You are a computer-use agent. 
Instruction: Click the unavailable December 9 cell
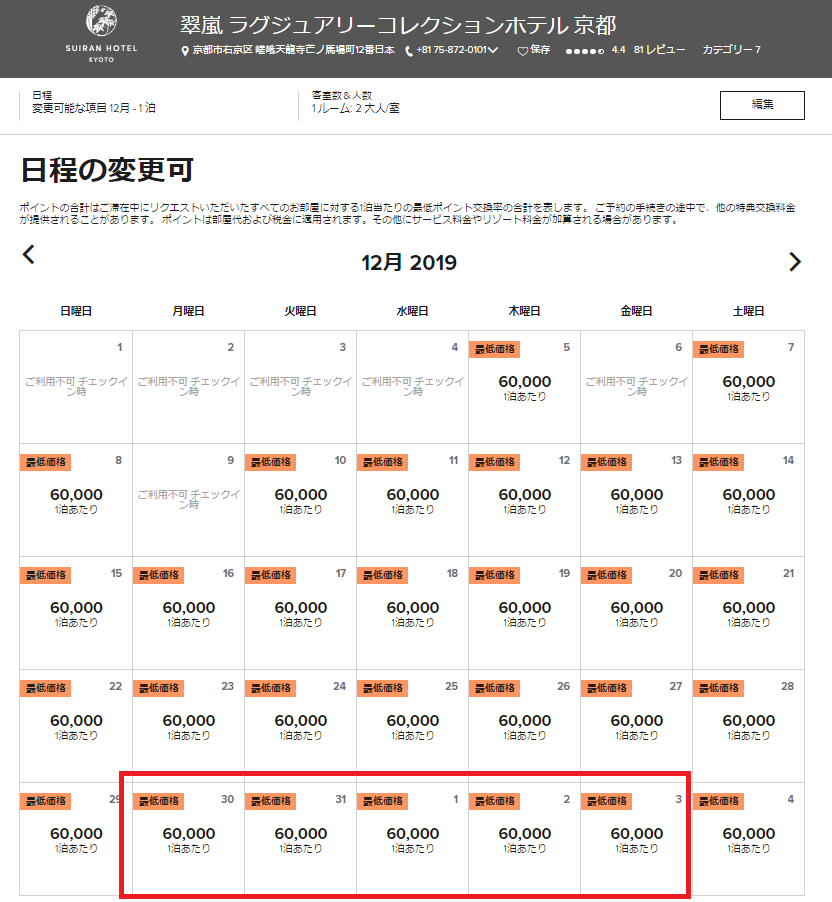(189, 499)
